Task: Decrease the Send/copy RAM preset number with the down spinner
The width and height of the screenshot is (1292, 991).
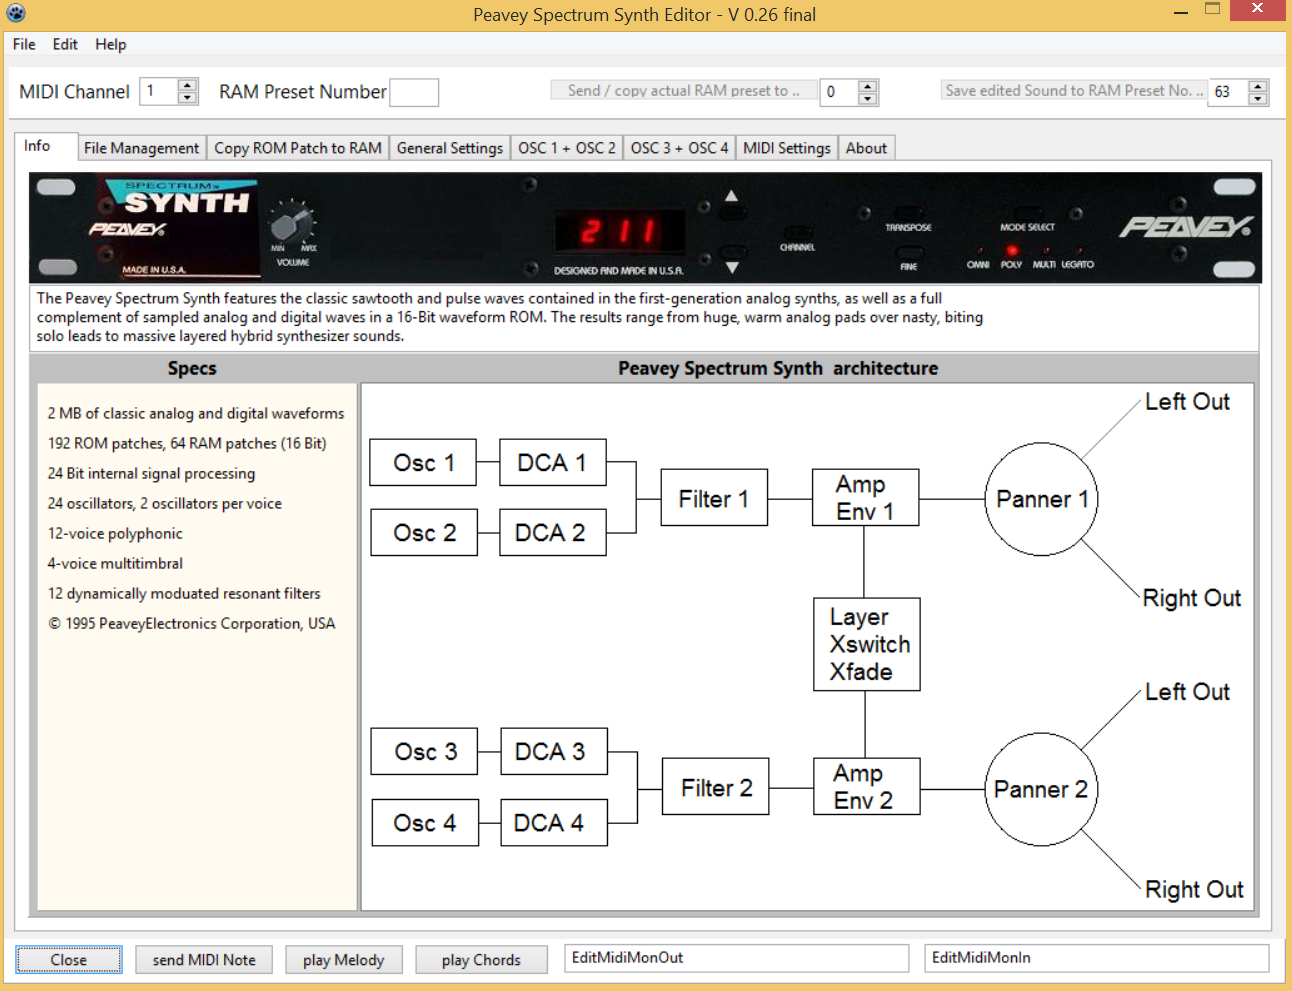Action: 867,98
